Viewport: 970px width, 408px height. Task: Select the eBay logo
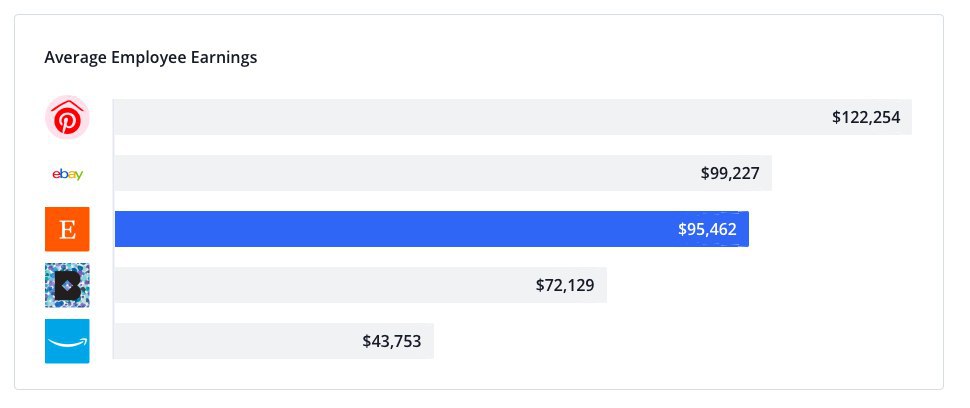click(67, 174)
